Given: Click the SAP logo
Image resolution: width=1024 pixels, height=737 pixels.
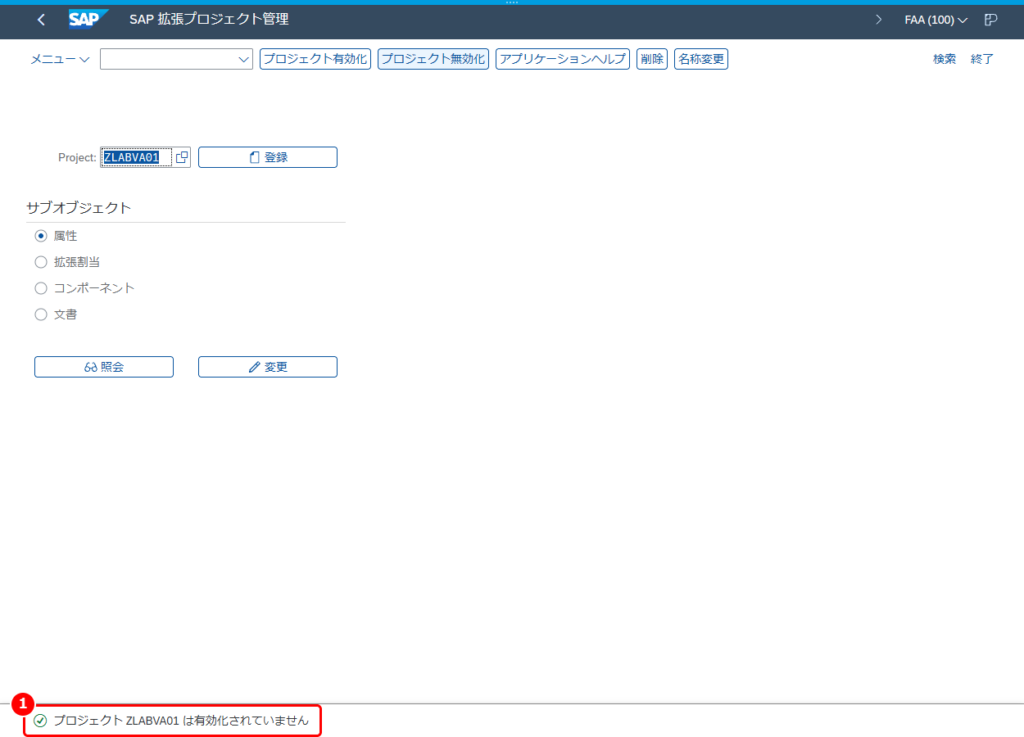Looking at the screenshot, I should (x=88, y=20).
